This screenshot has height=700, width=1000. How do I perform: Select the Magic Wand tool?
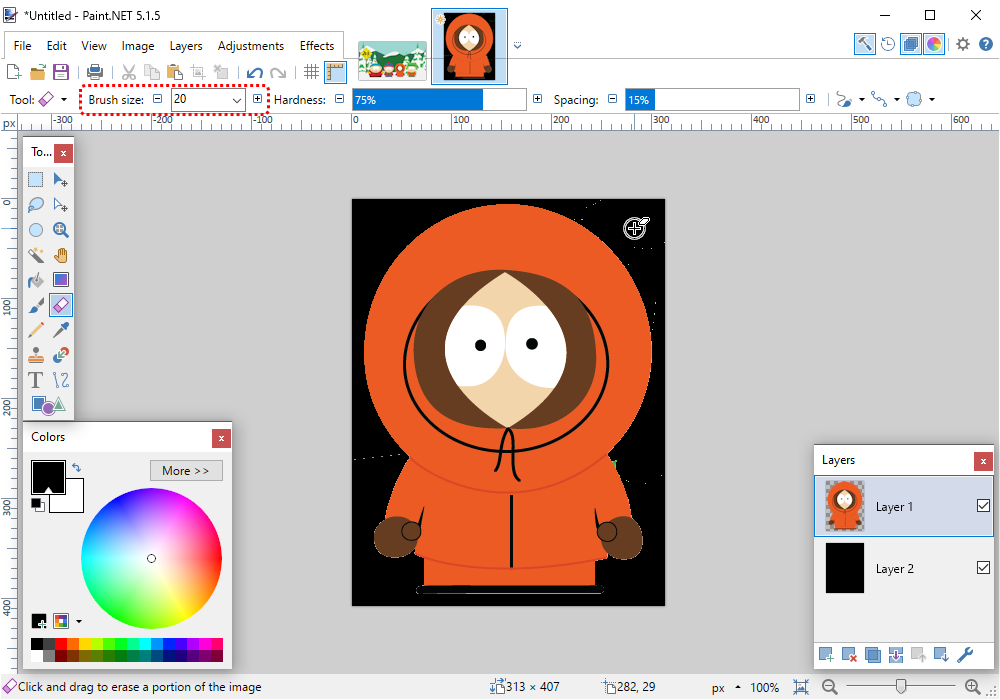[x=36, y=255]
